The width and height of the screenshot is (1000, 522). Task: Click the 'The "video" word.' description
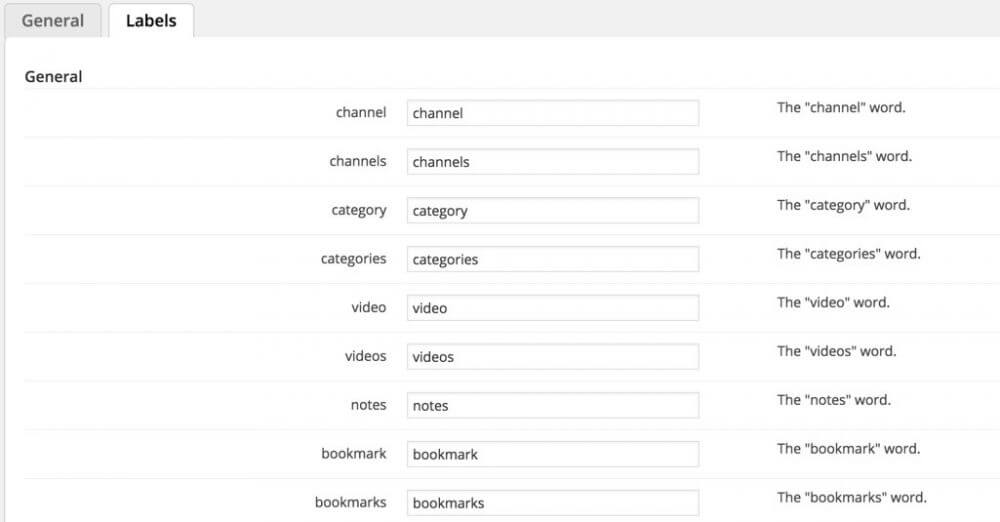tap(833, 302)
